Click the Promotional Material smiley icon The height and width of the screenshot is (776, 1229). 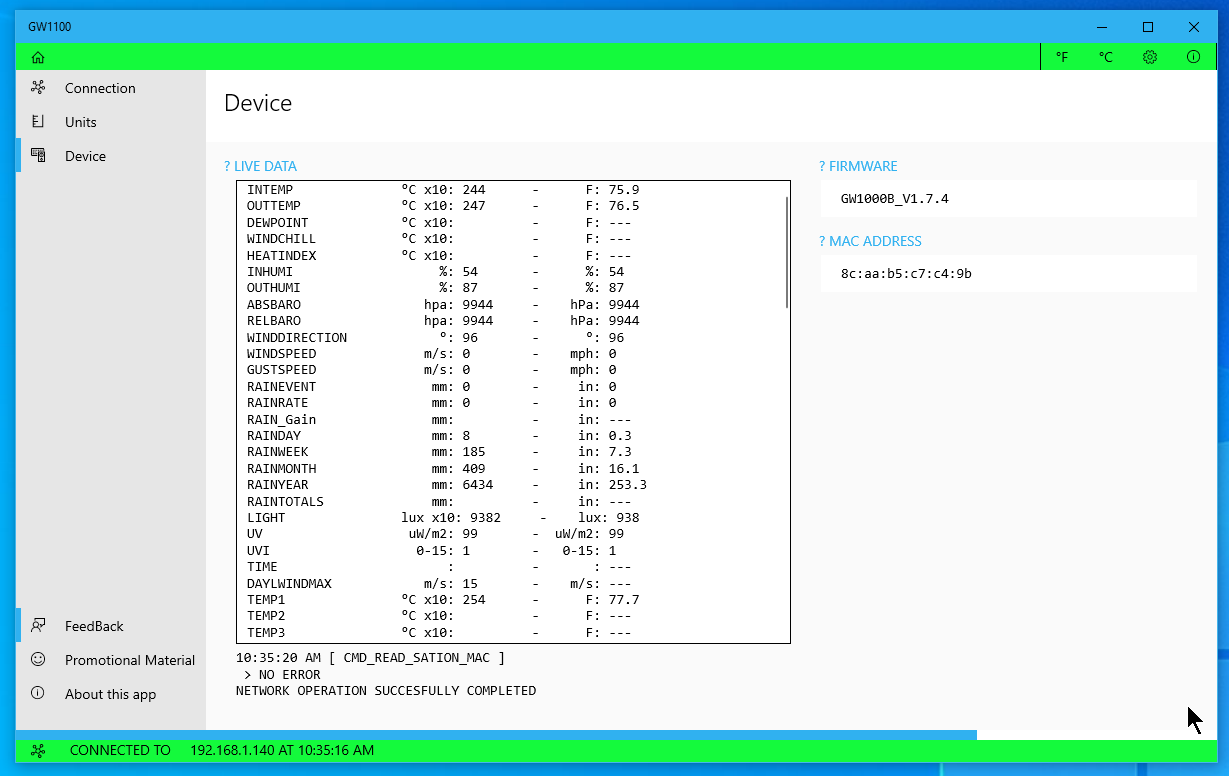[x=38, y=660]
